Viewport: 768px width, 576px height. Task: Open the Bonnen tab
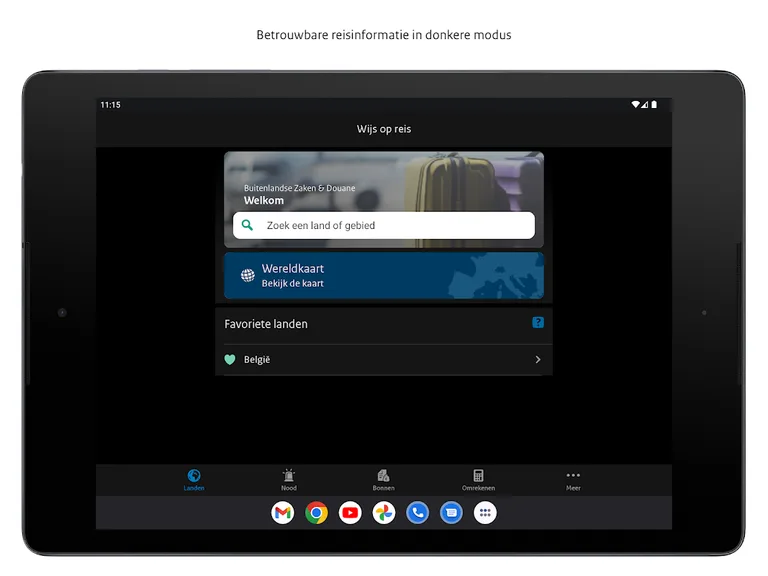click(x=384, y=480)
